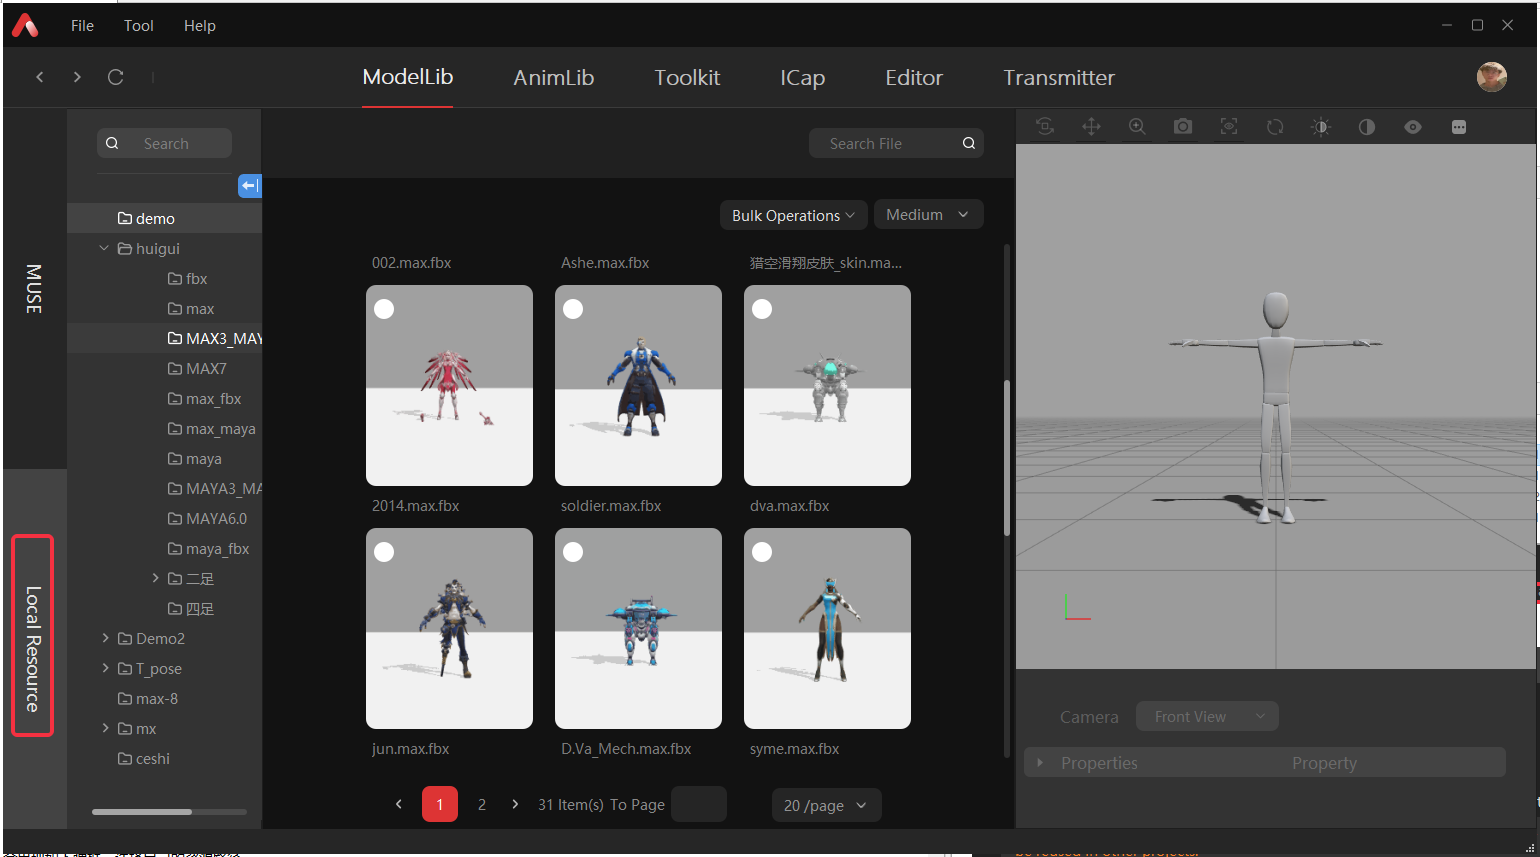Click the To Page number input box
The width and height of the screenshot is (1540, 857).
699,804
